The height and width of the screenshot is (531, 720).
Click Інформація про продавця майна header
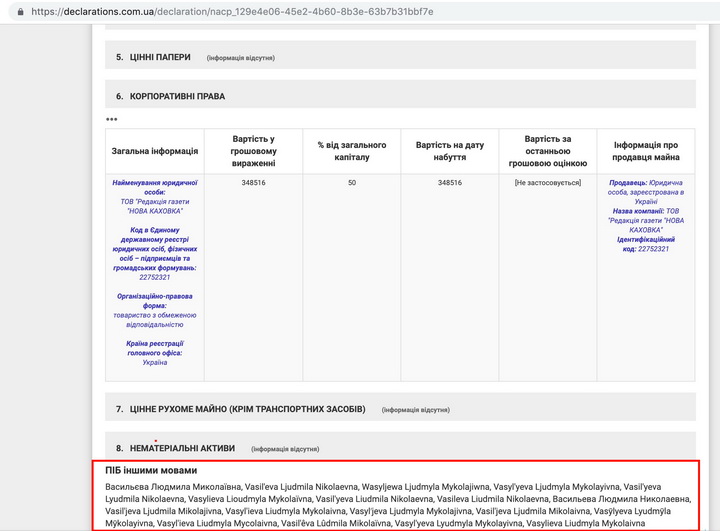pyautogui.click(x=646, y=151)
